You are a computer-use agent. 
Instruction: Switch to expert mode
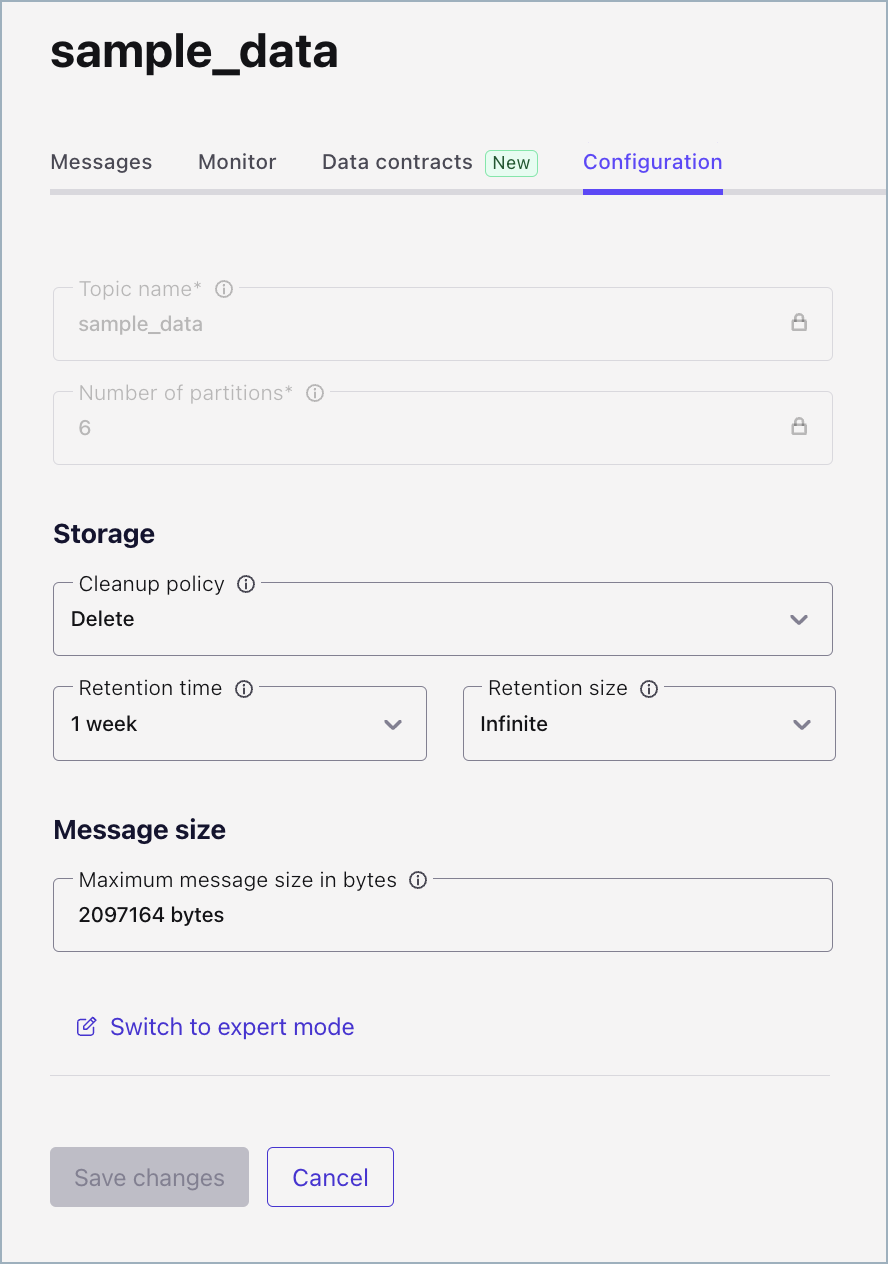[232, 1027]
